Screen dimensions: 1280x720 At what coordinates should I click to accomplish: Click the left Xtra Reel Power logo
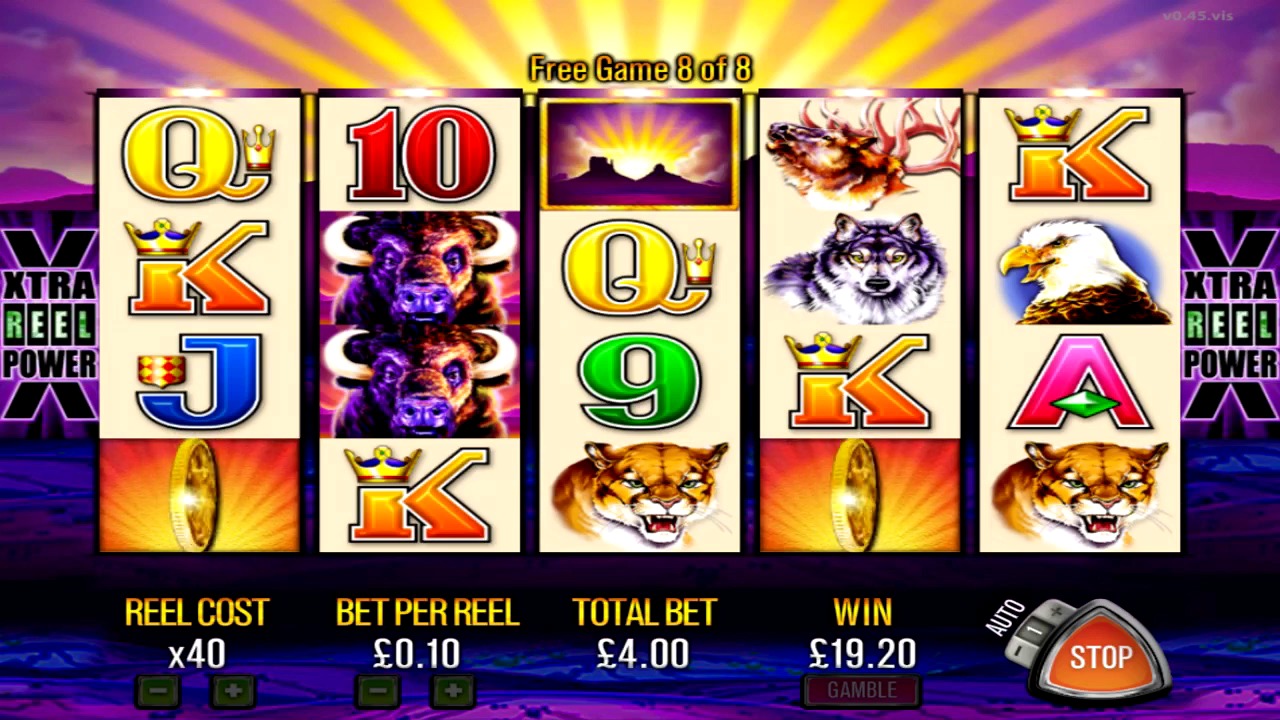pyautogui.click(x=48, y=325)
